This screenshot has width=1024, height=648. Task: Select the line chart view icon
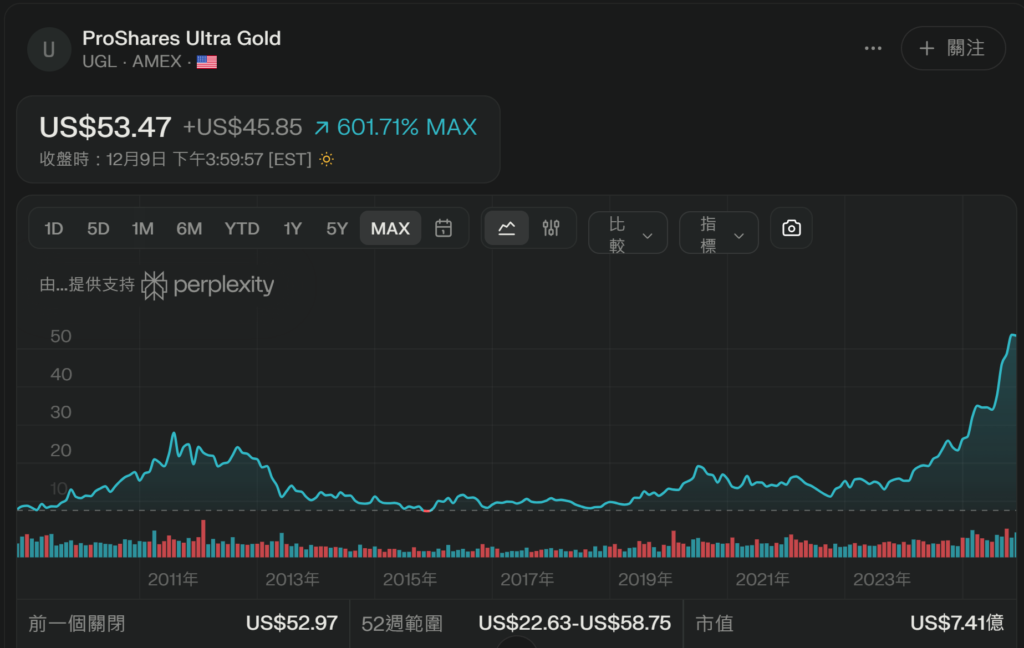(x=507, y=228)
